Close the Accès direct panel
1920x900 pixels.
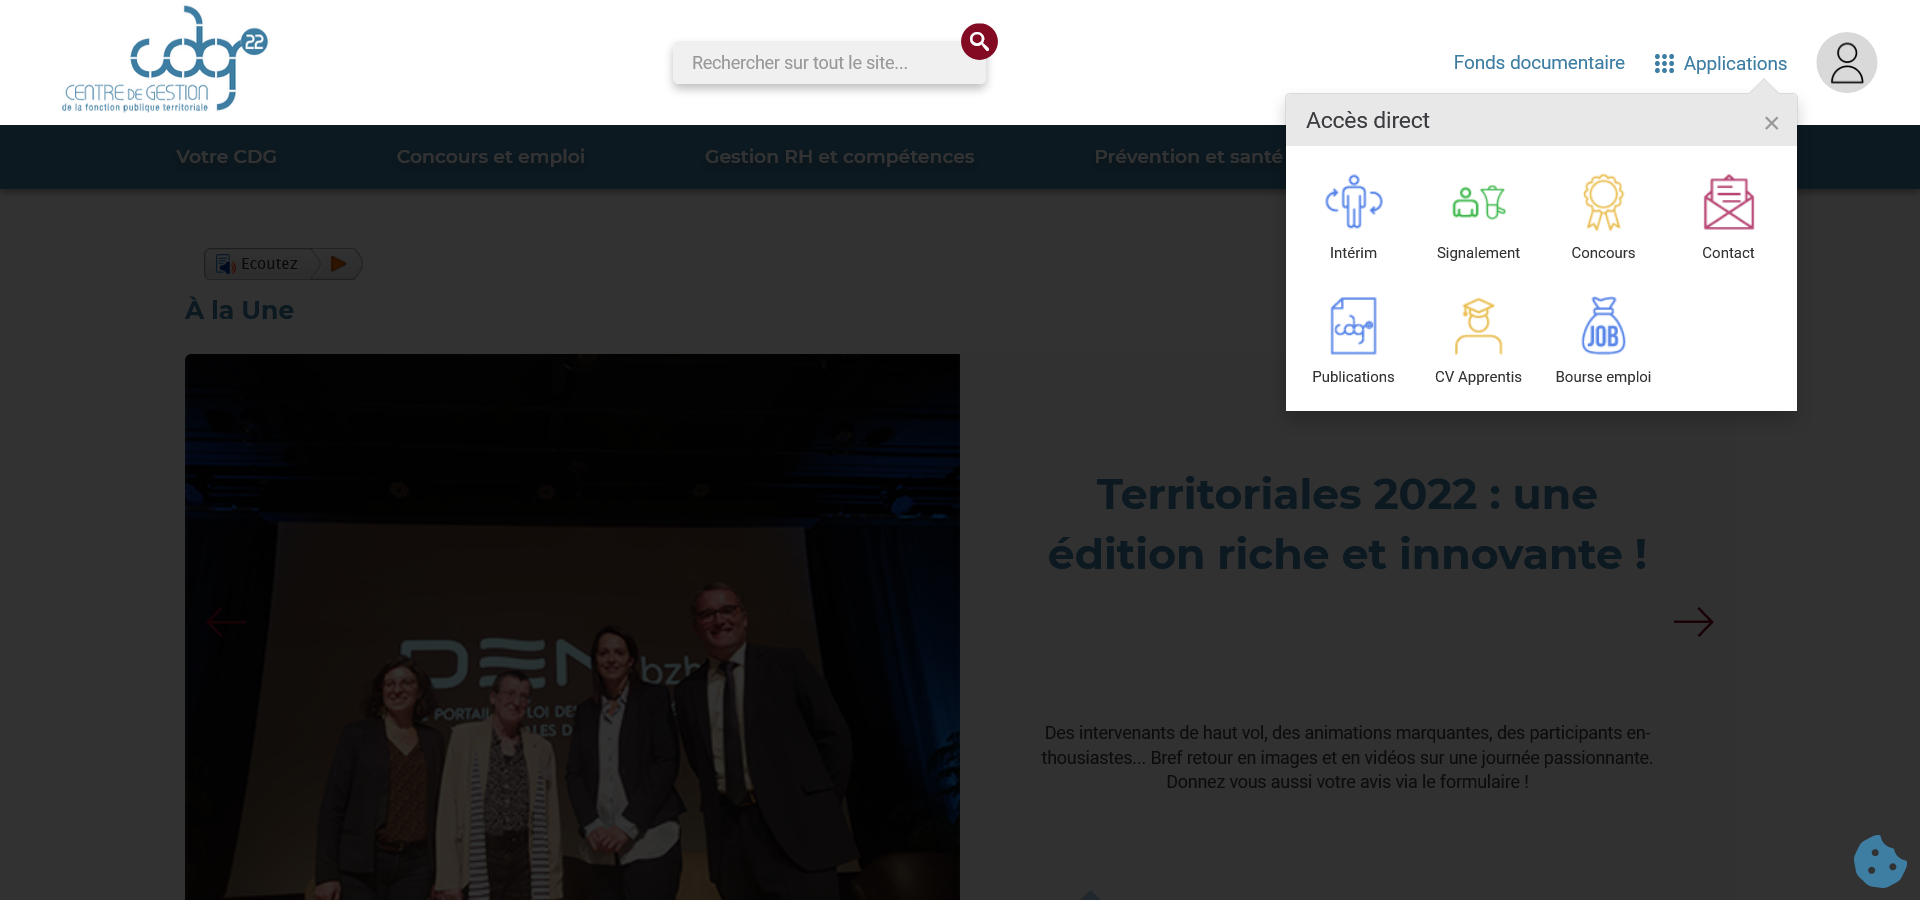pyautogui.click(x=1771, y=123)
